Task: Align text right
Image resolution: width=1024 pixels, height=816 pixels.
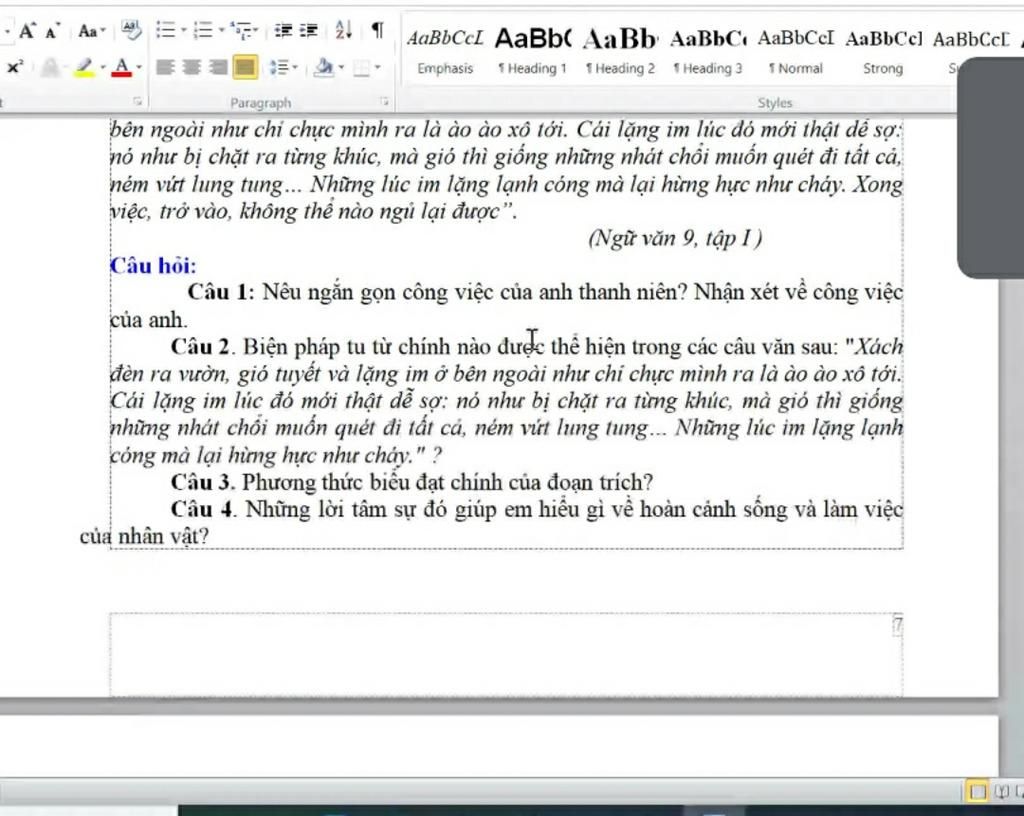Action: click(218, 67)
